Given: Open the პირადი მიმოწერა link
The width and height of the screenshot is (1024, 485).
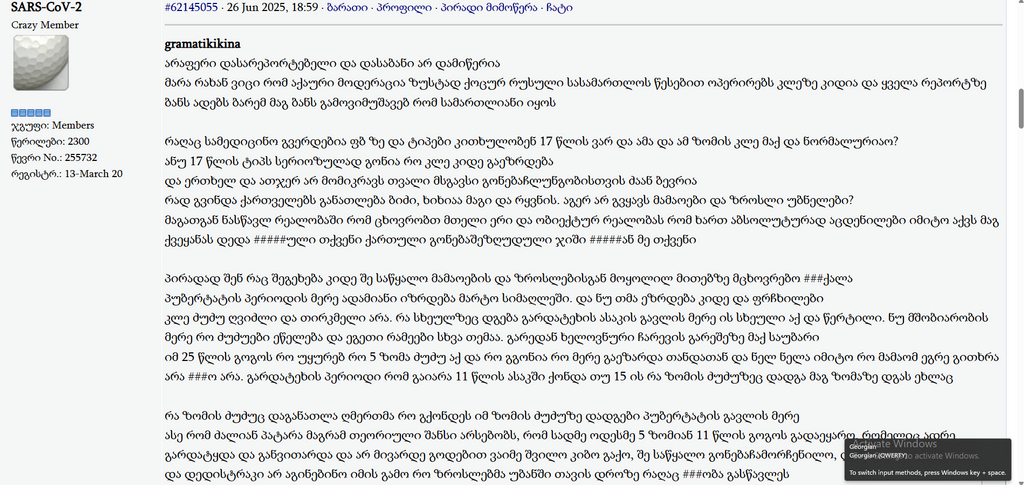Looking at the screenshot, I should [x=490, y=8].
